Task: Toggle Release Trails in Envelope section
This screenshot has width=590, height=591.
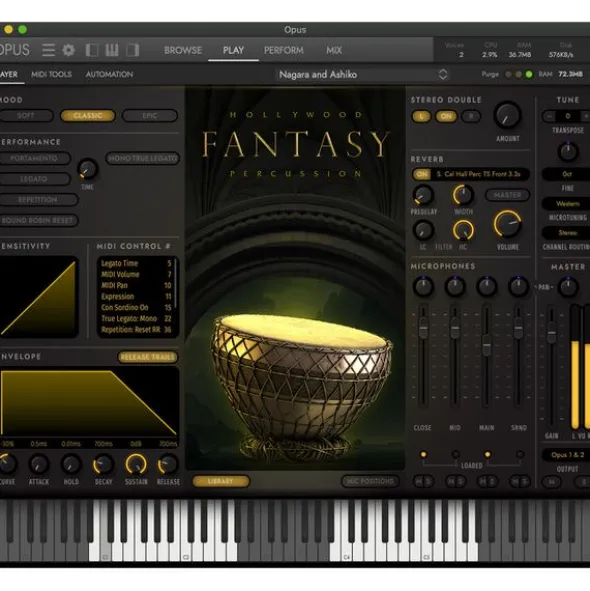Action: point(148,357)
